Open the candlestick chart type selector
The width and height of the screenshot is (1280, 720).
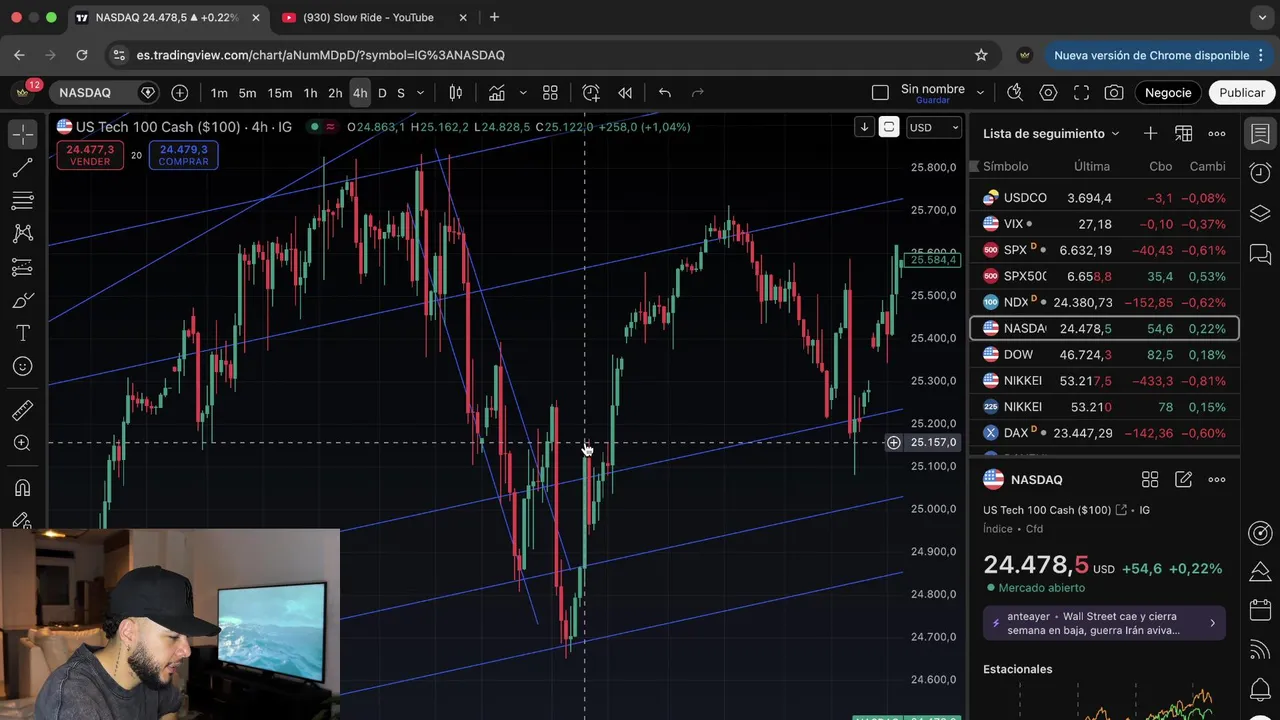[x=456, y=93]
